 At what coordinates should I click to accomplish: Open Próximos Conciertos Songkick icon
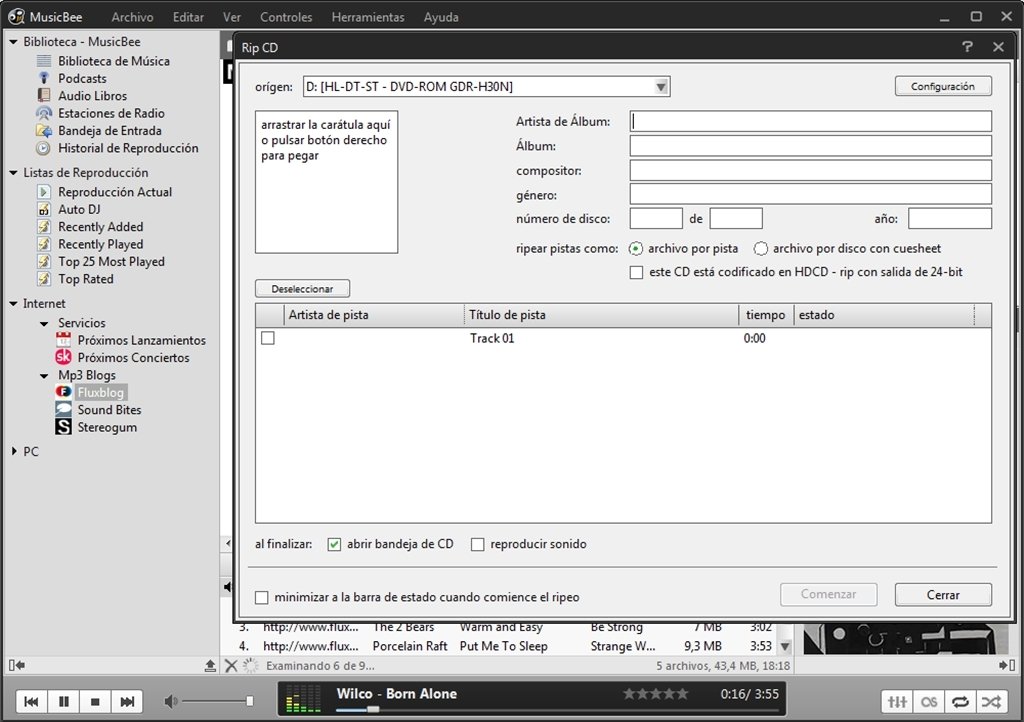[63, 358]
